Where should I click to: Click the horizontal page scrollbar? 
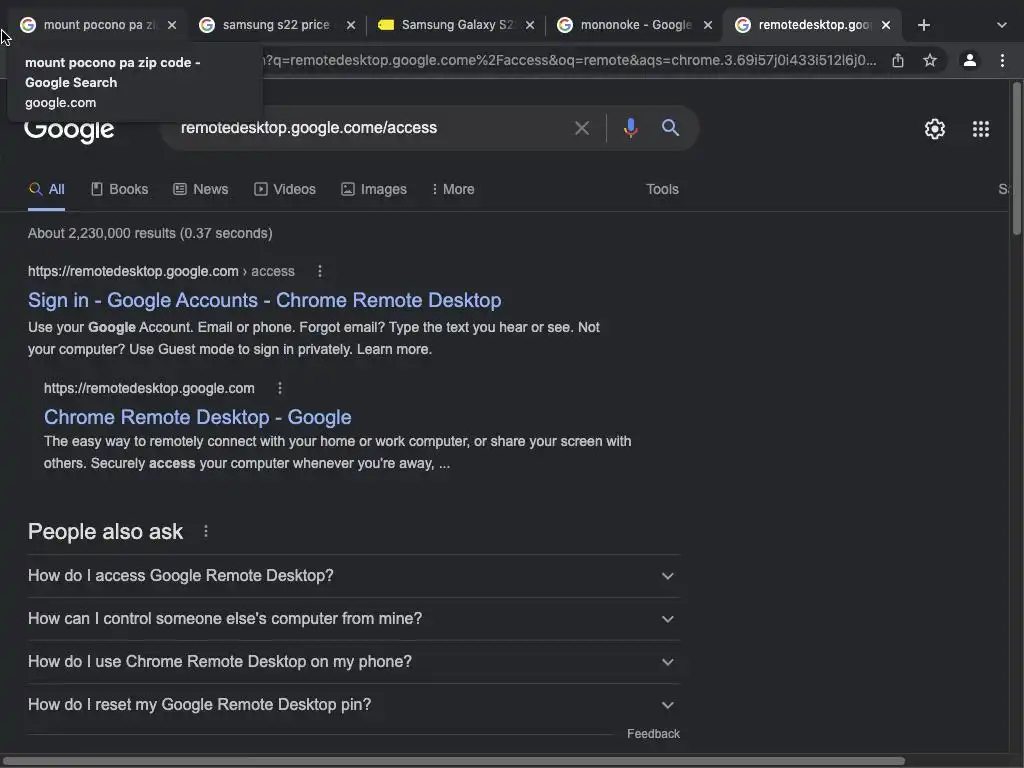[x=453, y=761]
